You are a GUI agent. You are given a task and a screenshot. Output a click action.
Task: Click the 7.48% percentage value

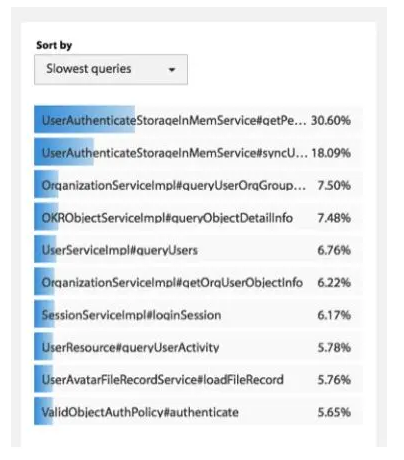(x=334, y=217)
